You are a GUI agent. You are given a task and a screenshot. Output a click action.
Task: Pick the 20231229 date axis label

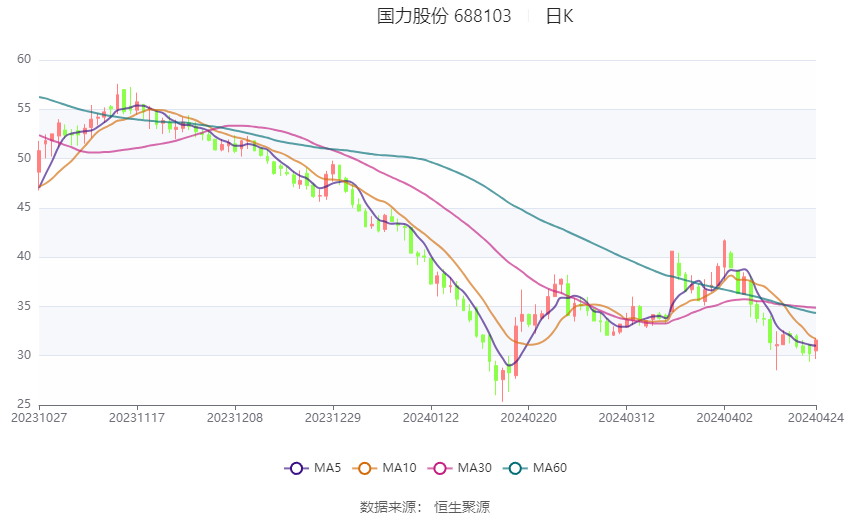click(x=332, y=418)
